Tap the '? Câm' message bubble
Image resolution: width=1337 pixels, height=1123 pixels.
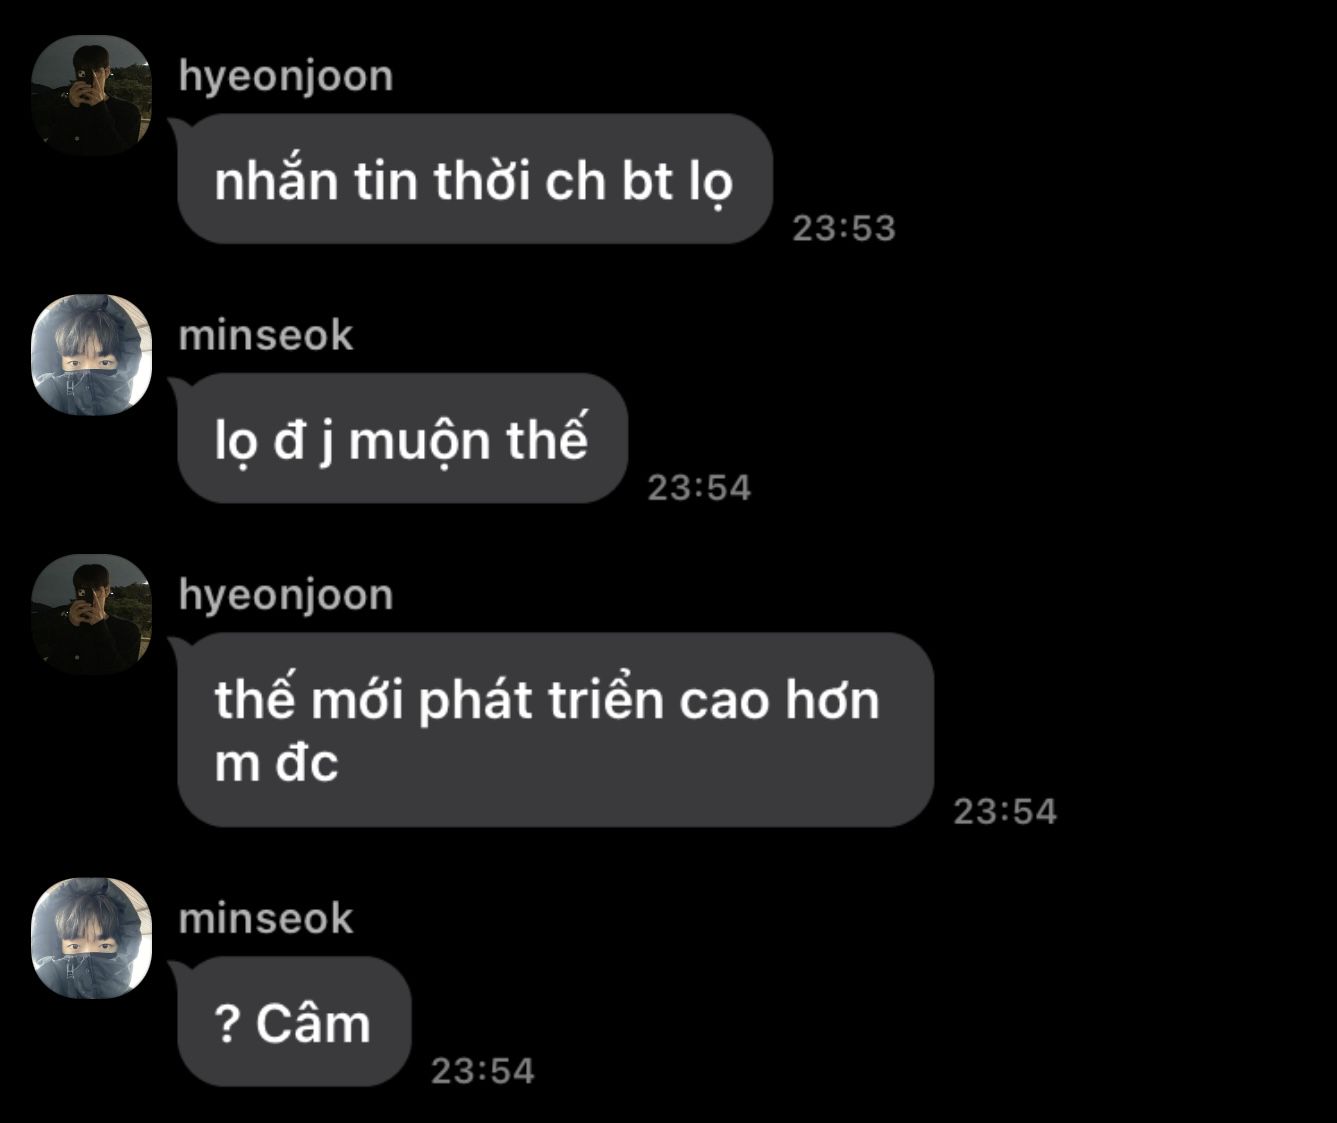[294, 1021]
